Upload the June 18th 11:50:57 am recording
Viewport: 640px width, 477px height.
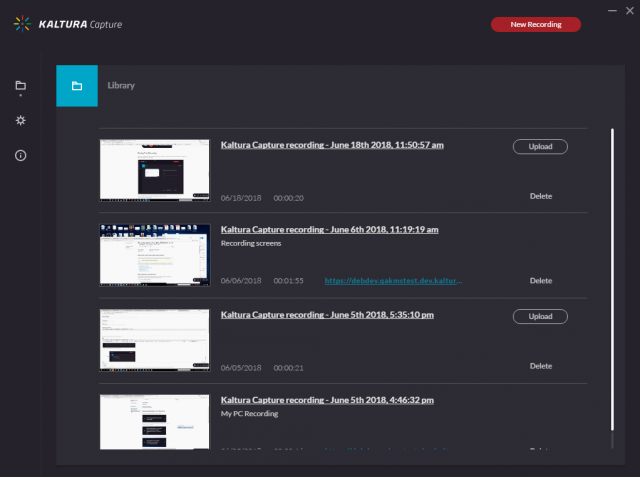click(x=540, y=146)
